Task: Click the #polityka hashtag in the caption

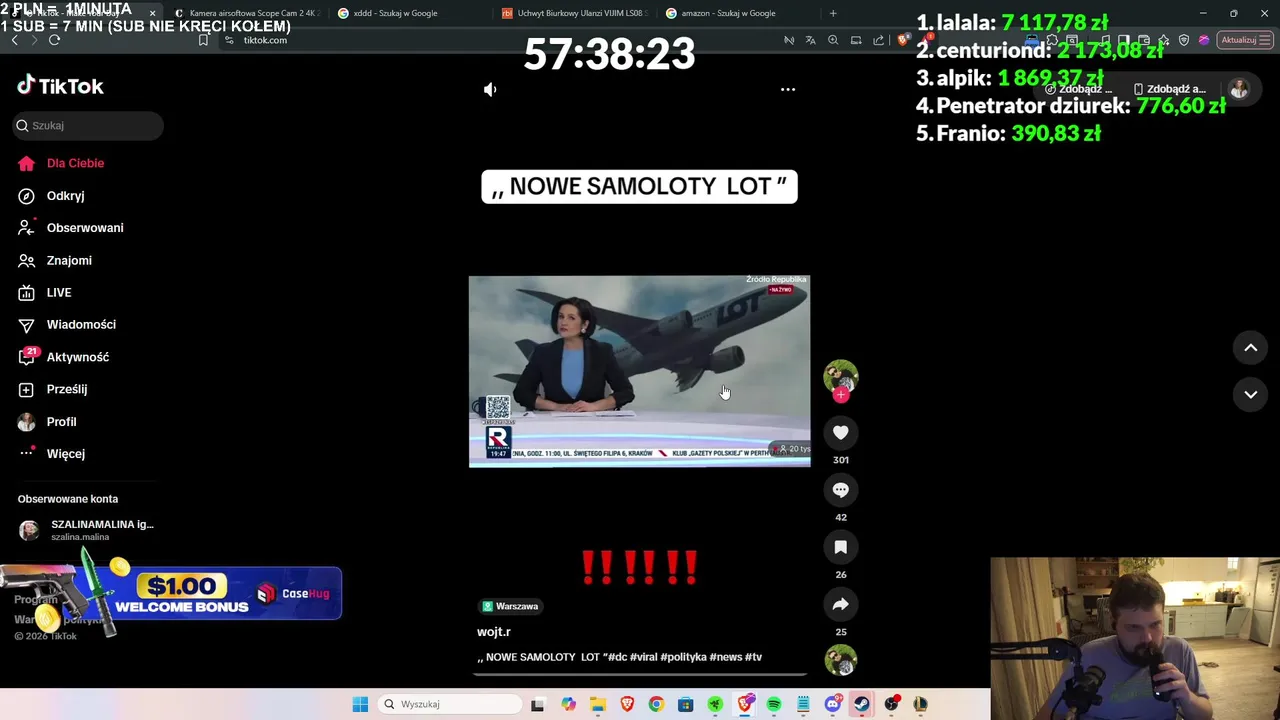Action: [683, 657]
